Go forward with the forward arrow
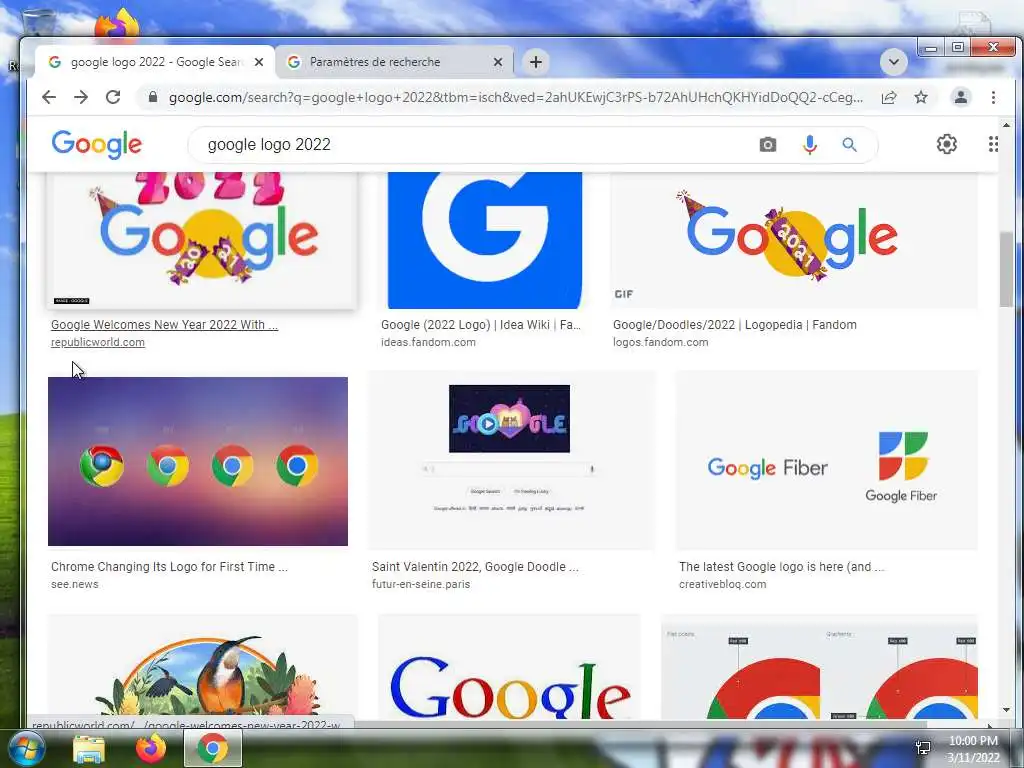 (x=81, y=97)
